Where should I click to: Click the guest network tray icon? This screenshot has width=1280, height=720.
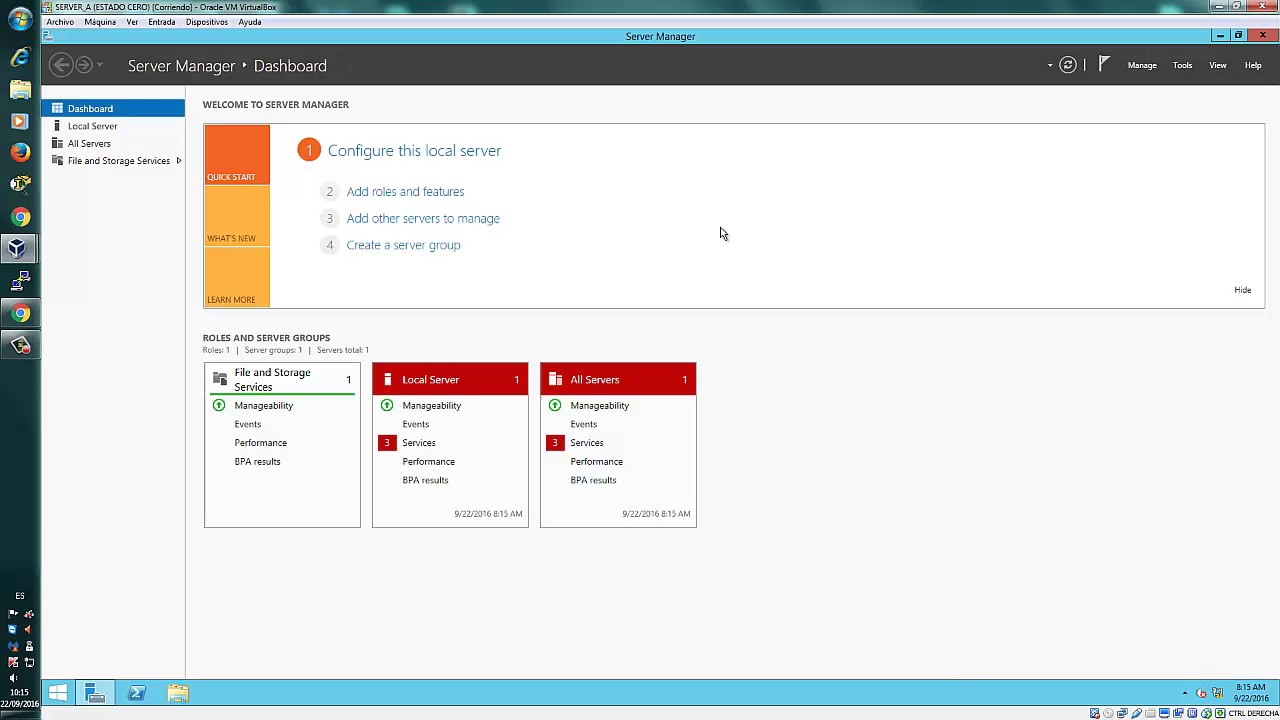pos(1218,693)
